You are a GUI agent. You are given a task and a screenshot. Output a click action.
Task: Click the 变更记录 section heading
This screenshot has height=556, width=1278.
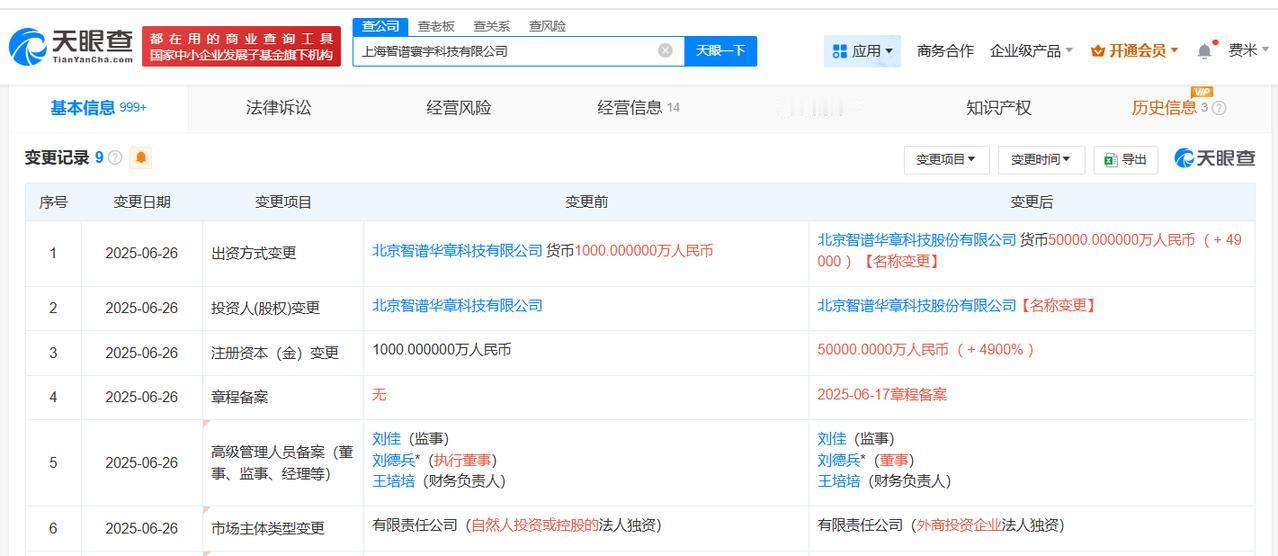tap(57, 158)
